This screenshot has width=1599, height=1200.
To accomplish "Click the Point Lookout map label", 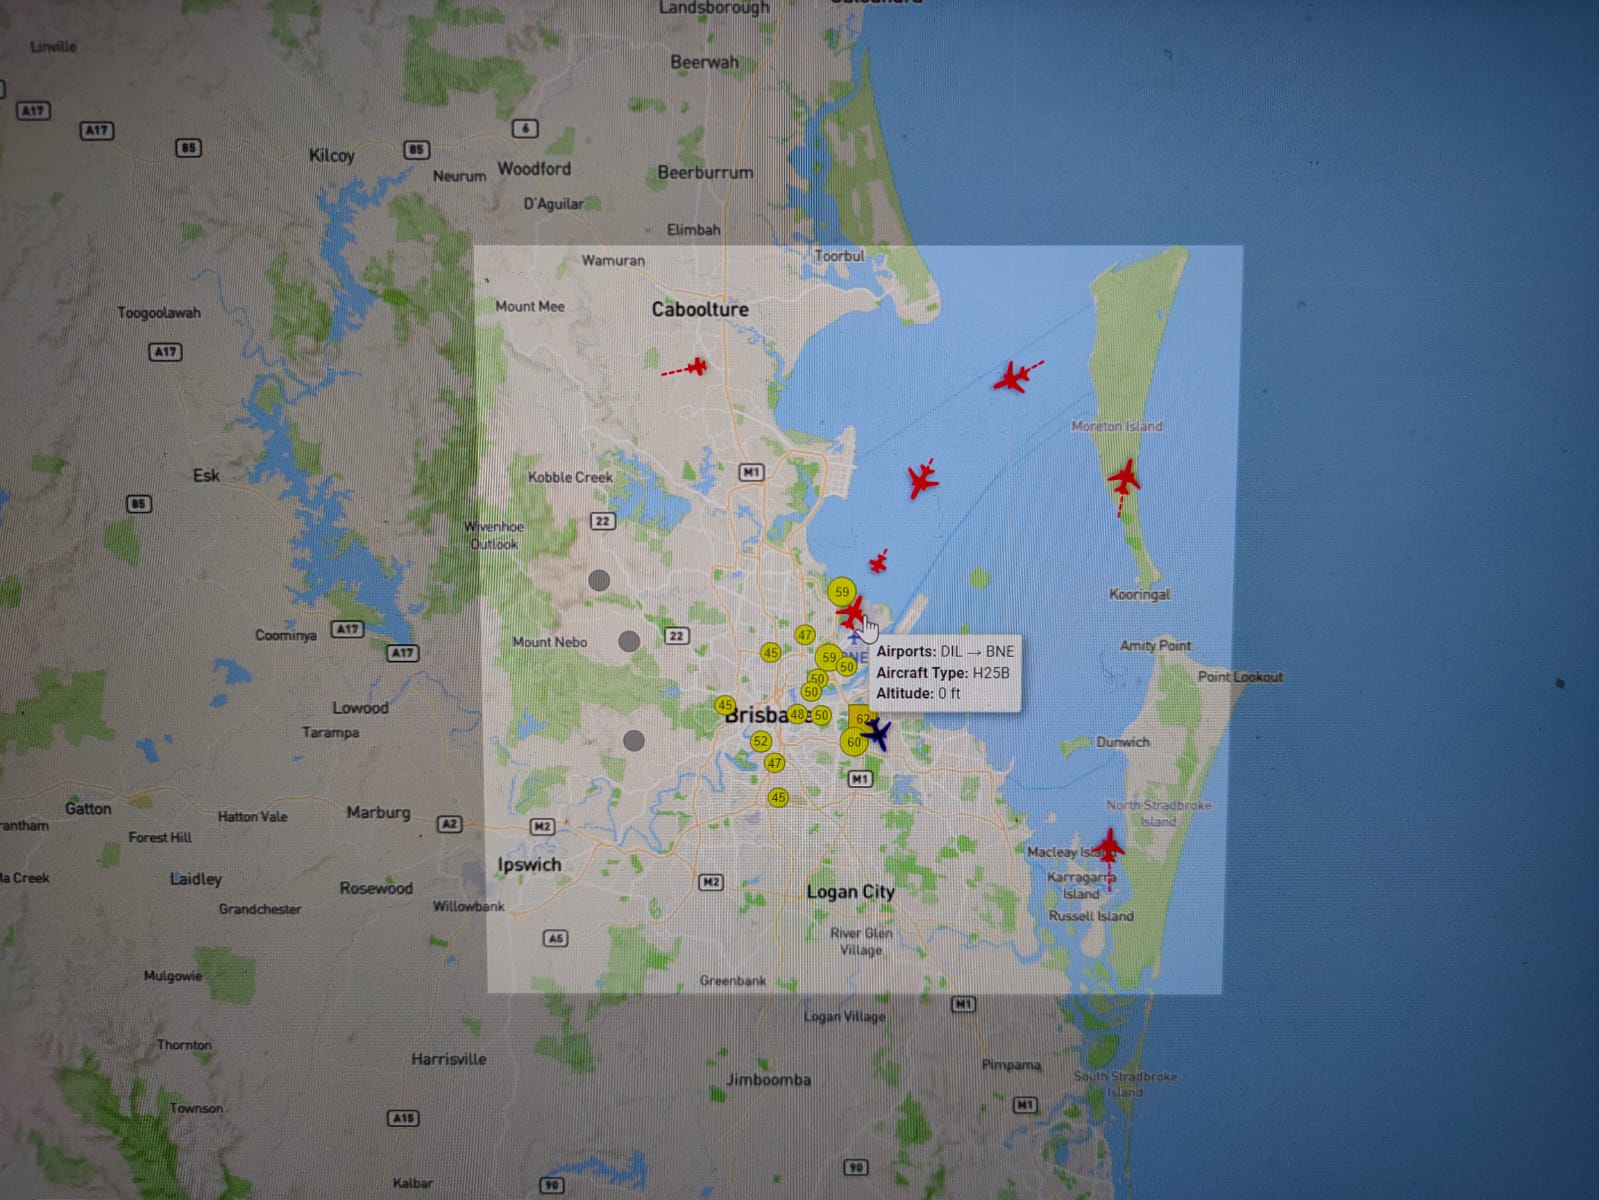I will tap(1240, 677).
